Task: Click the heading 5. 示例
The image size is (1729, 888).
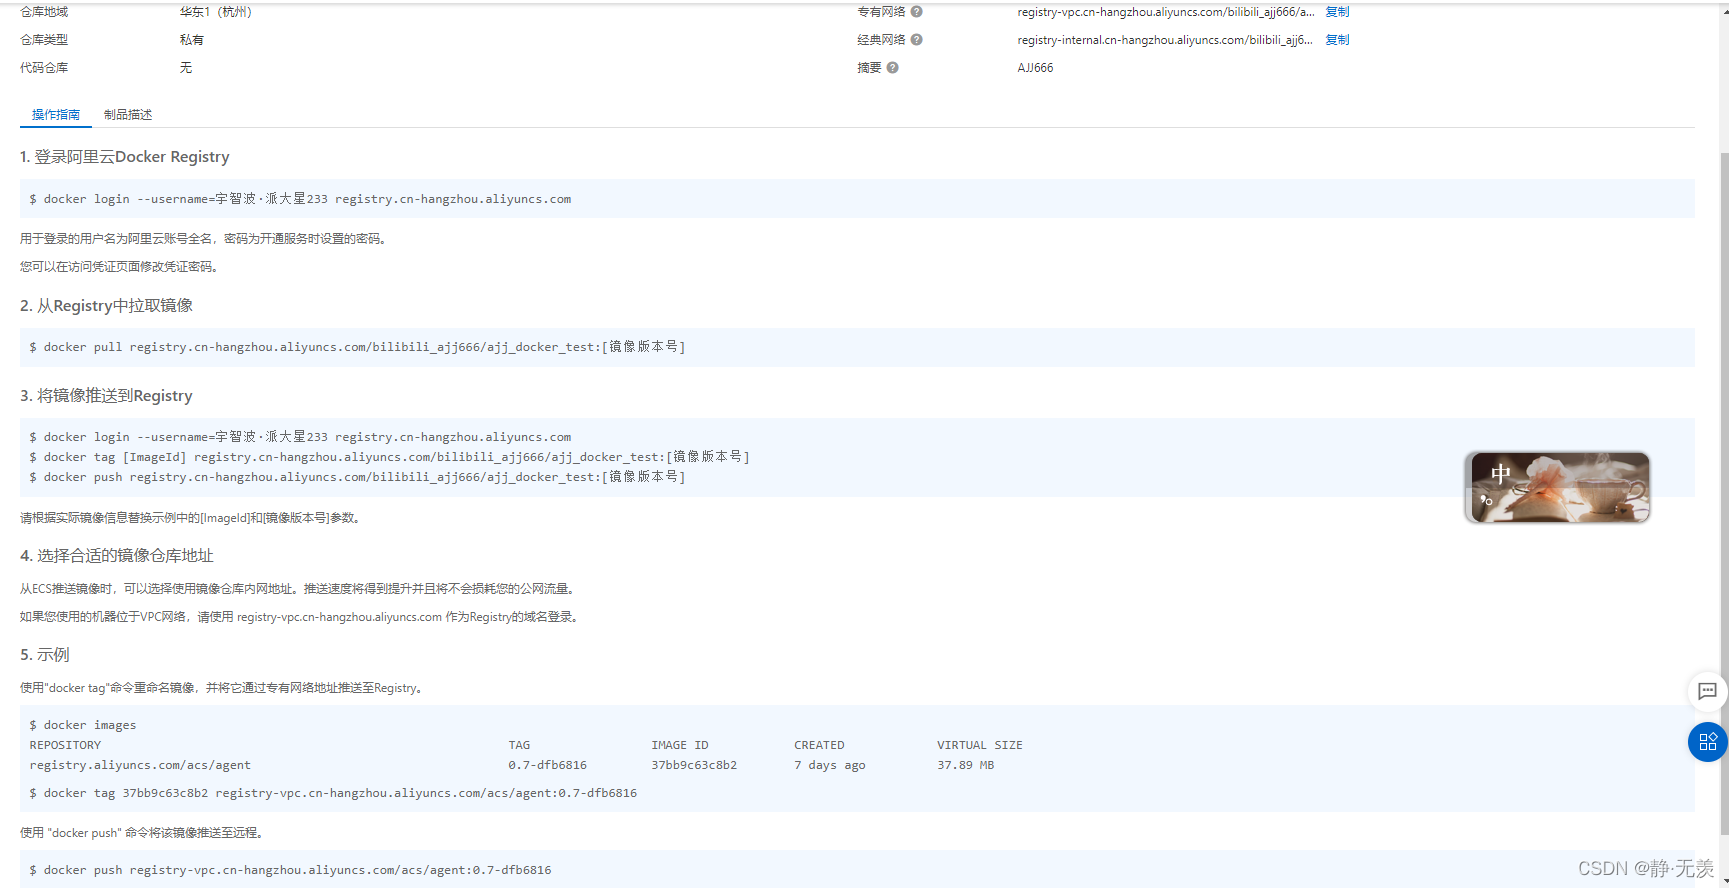Action: coord(45,655)
